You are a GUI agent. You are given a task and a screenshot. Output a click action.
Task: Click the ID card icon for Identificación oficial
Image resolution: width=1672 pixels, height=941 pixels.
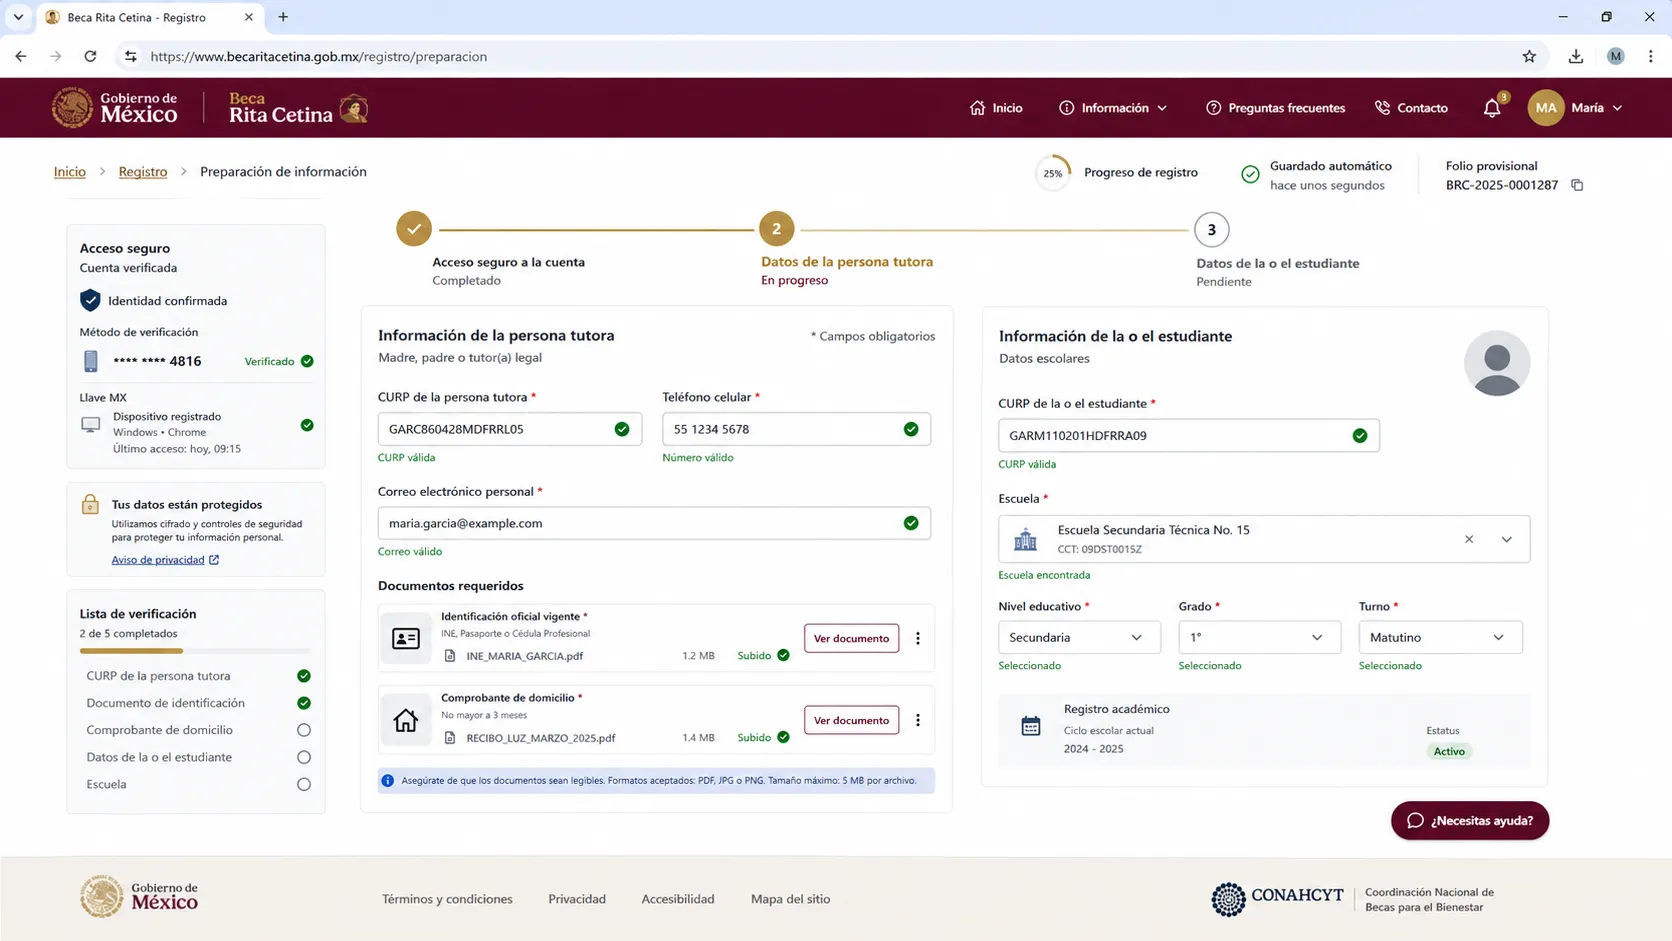[x=406, y=638]
